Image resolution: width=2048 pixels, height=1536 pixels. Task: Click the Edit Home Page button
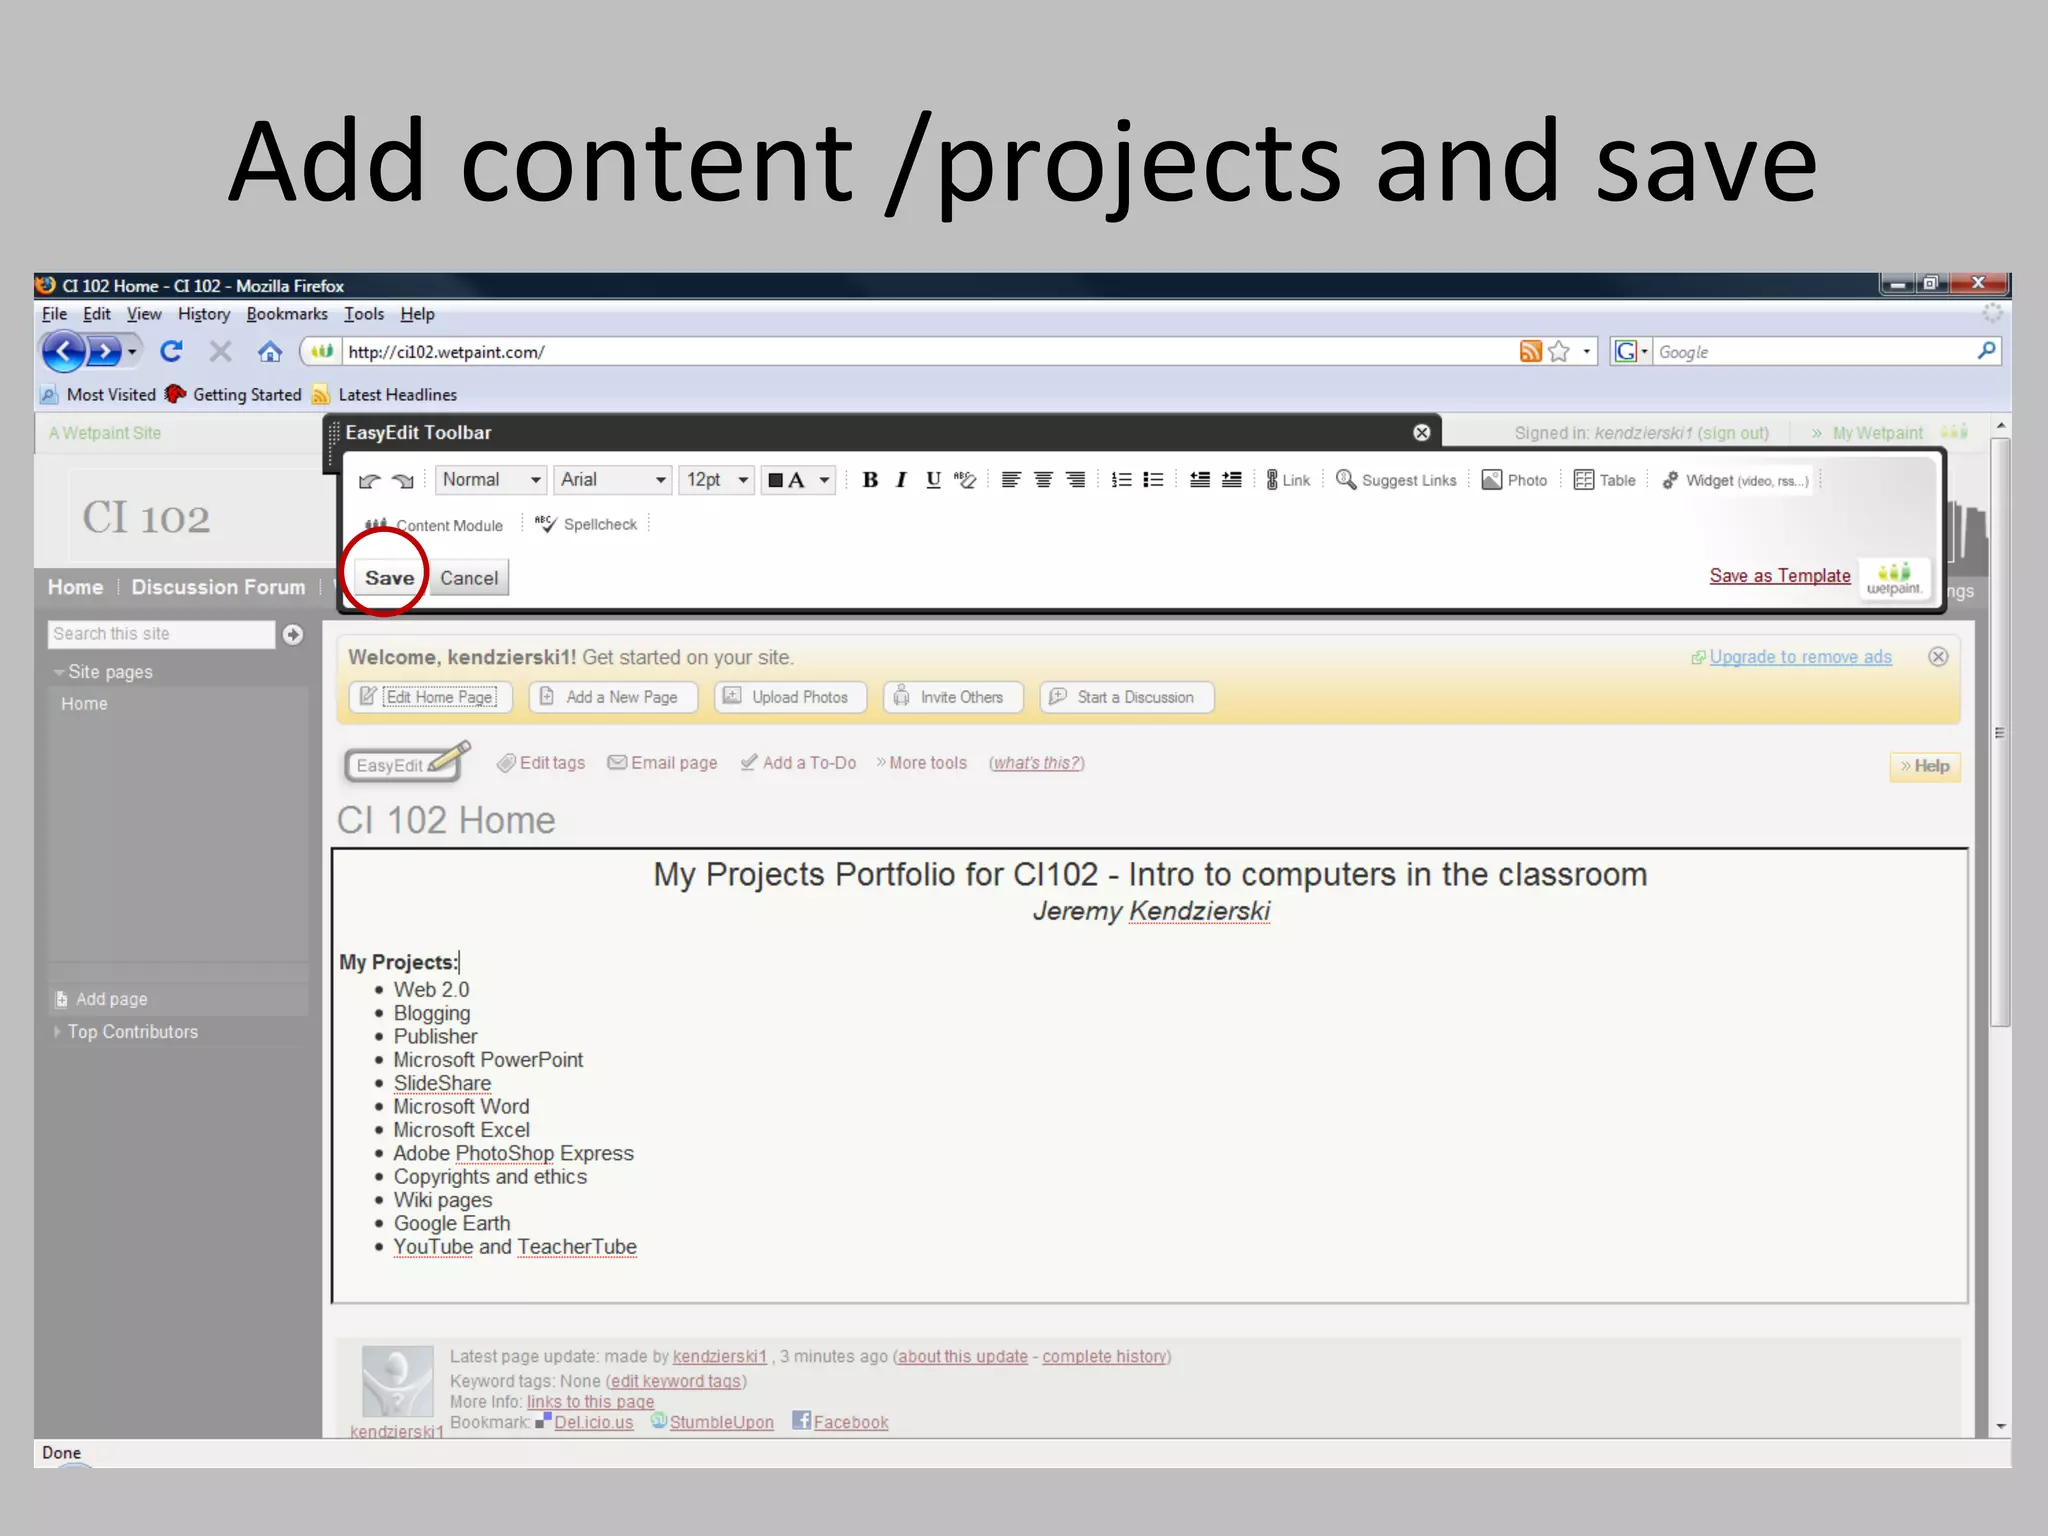[430, 697]
